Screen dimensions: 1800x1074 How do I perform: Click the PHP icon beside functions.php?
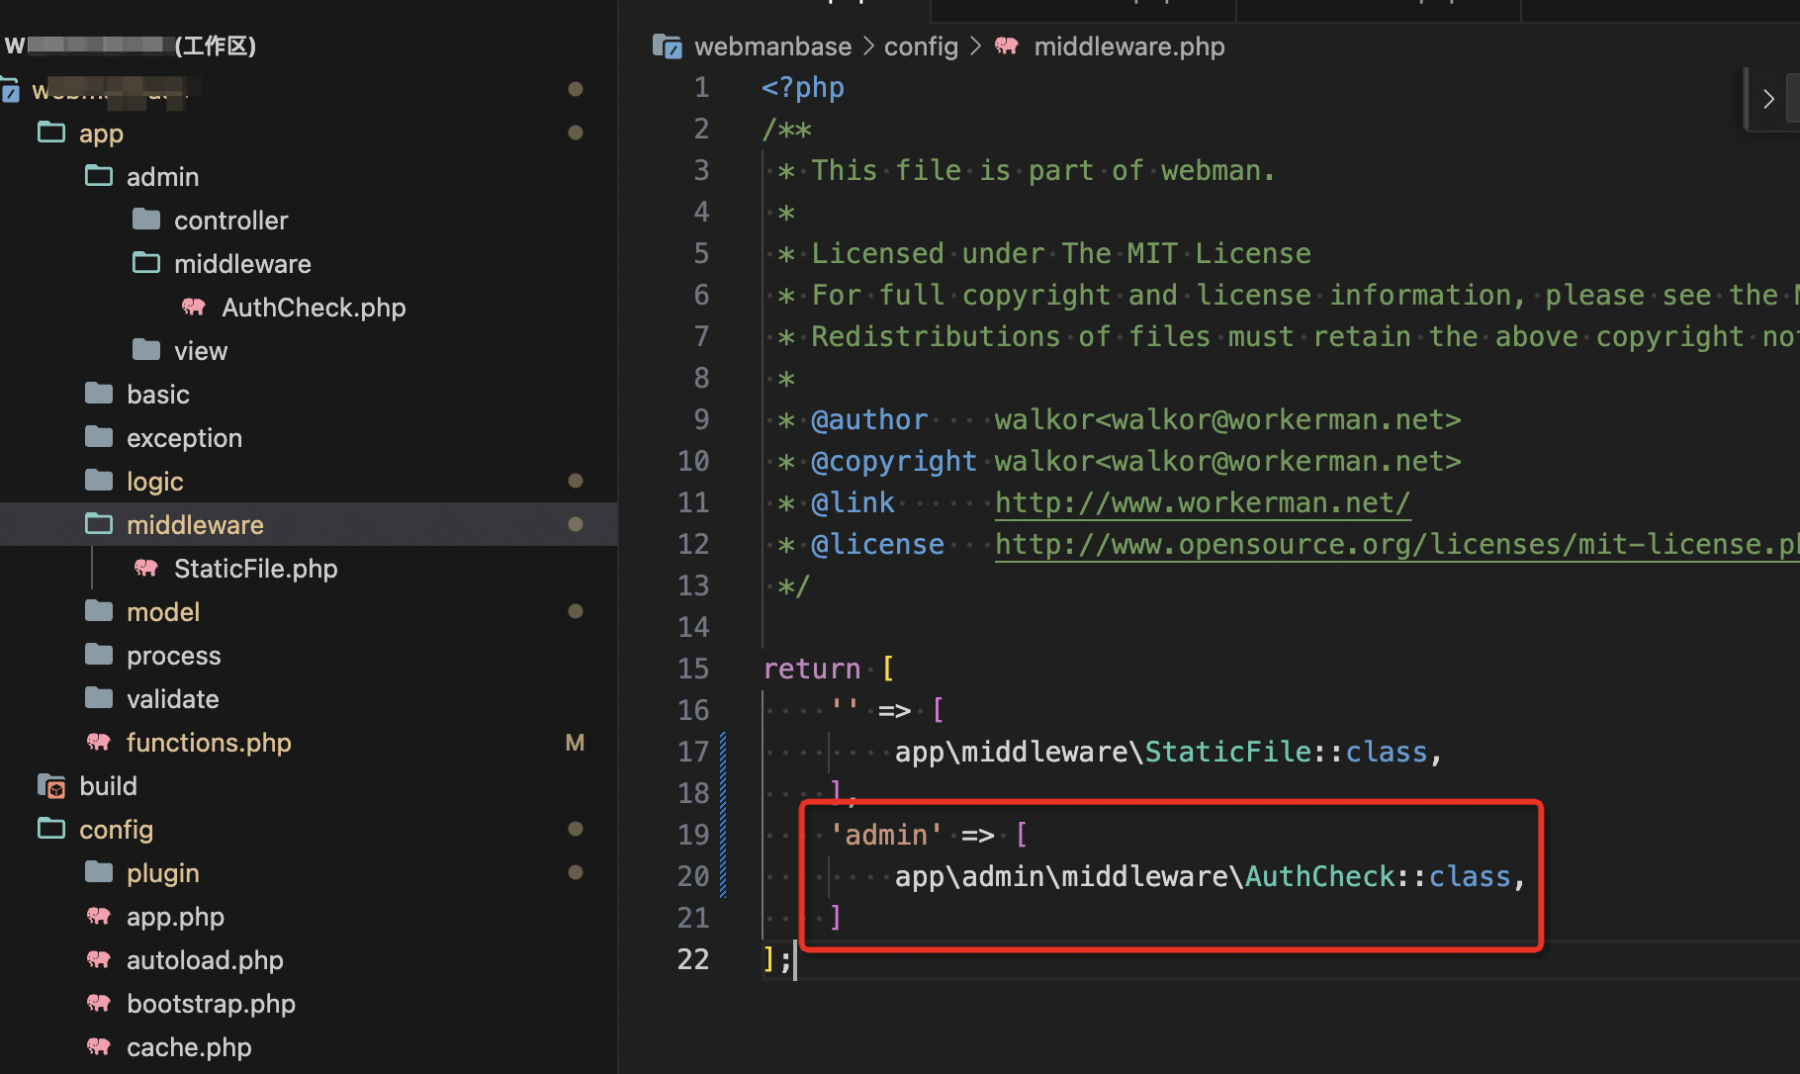(x=99, y=742)
